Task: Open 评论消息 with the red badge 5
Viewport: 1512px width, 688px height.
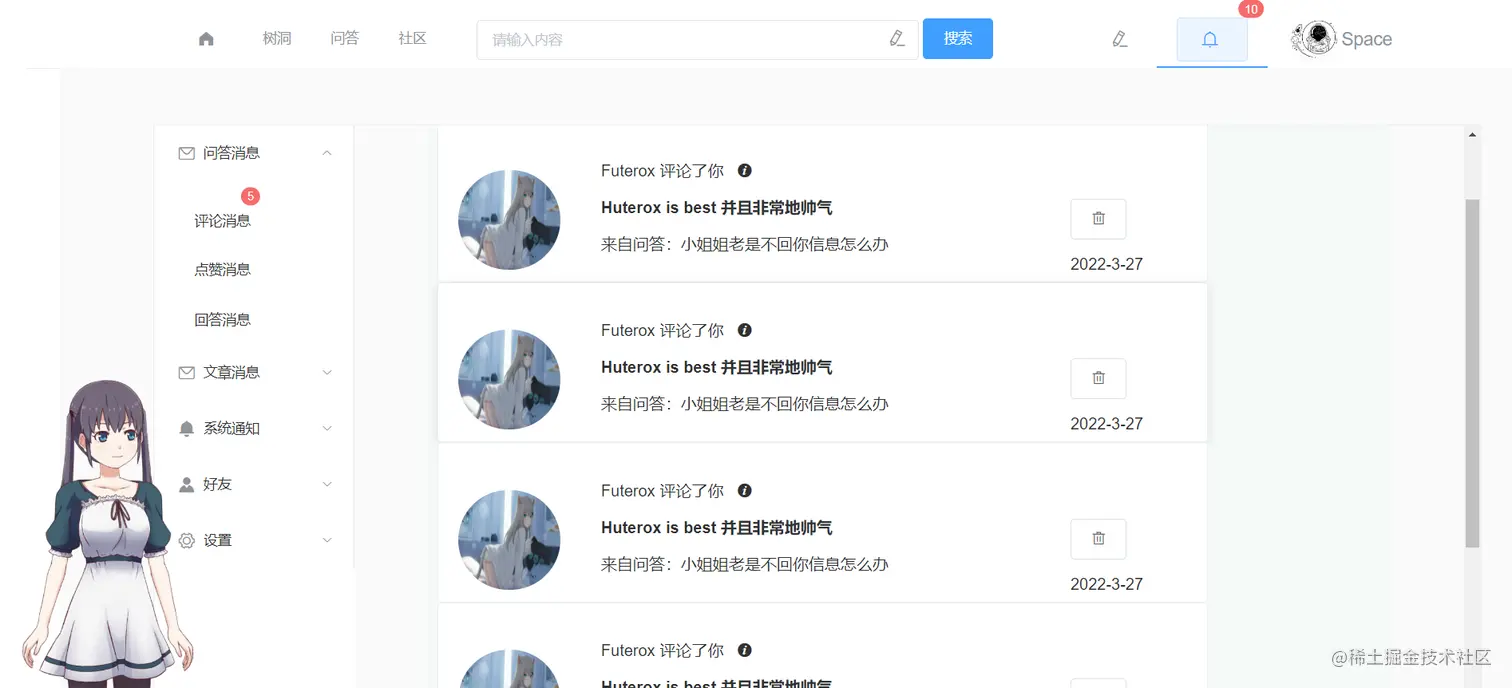Action: (x=221, y=220)
